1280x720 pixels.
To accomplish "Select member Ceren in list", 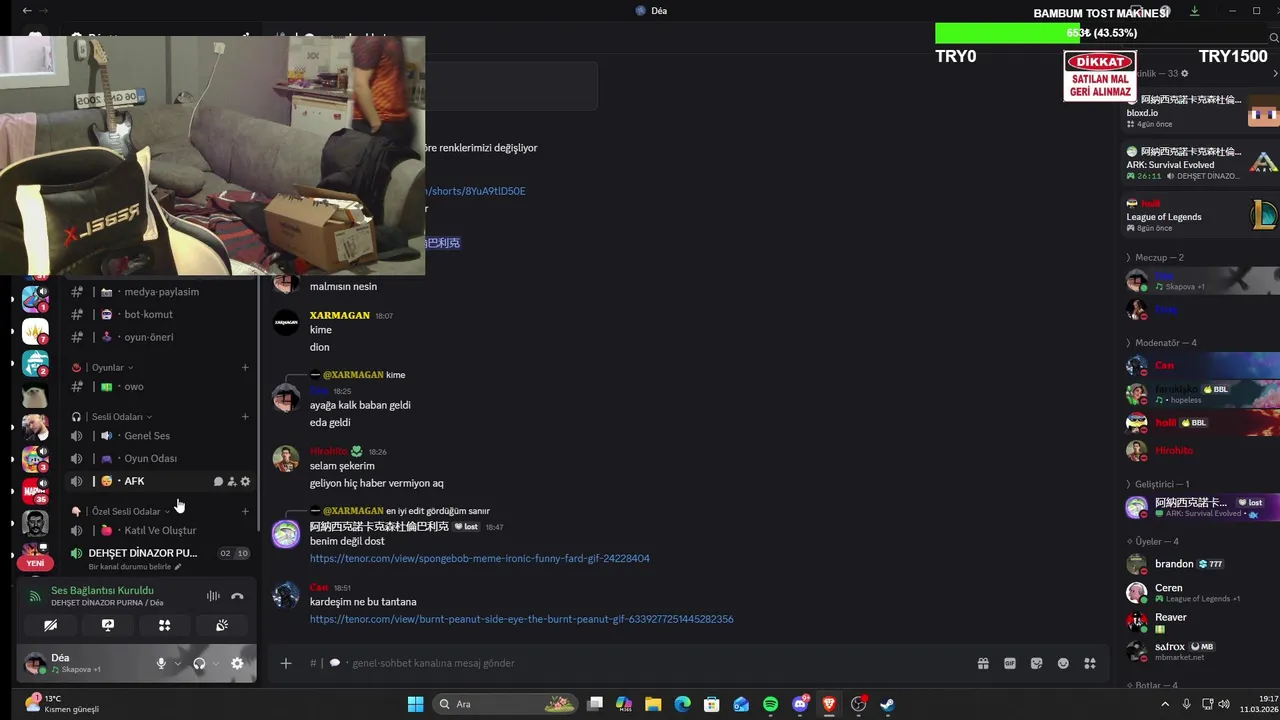I will coord(1200,592).
